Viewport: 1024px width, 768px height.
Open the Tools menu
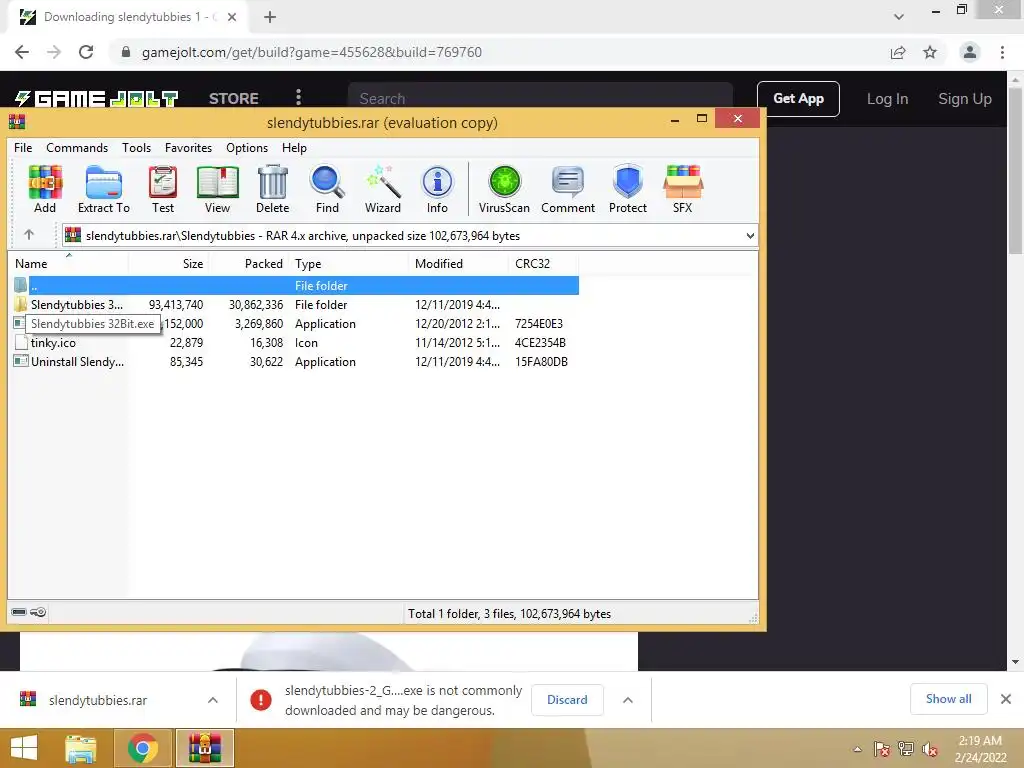(136, 148)
